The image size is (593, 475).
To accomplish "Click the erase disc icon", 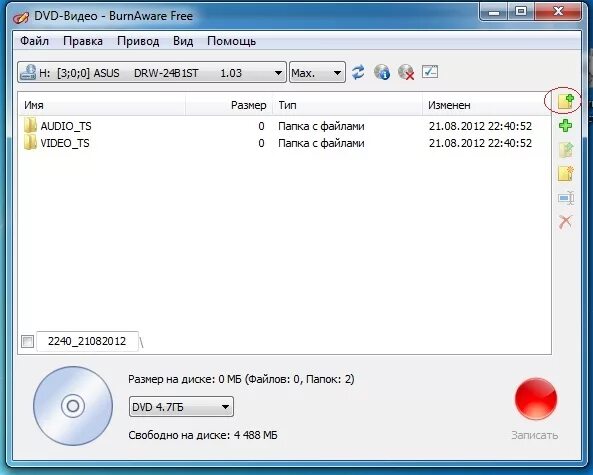I will coord(406,72).
